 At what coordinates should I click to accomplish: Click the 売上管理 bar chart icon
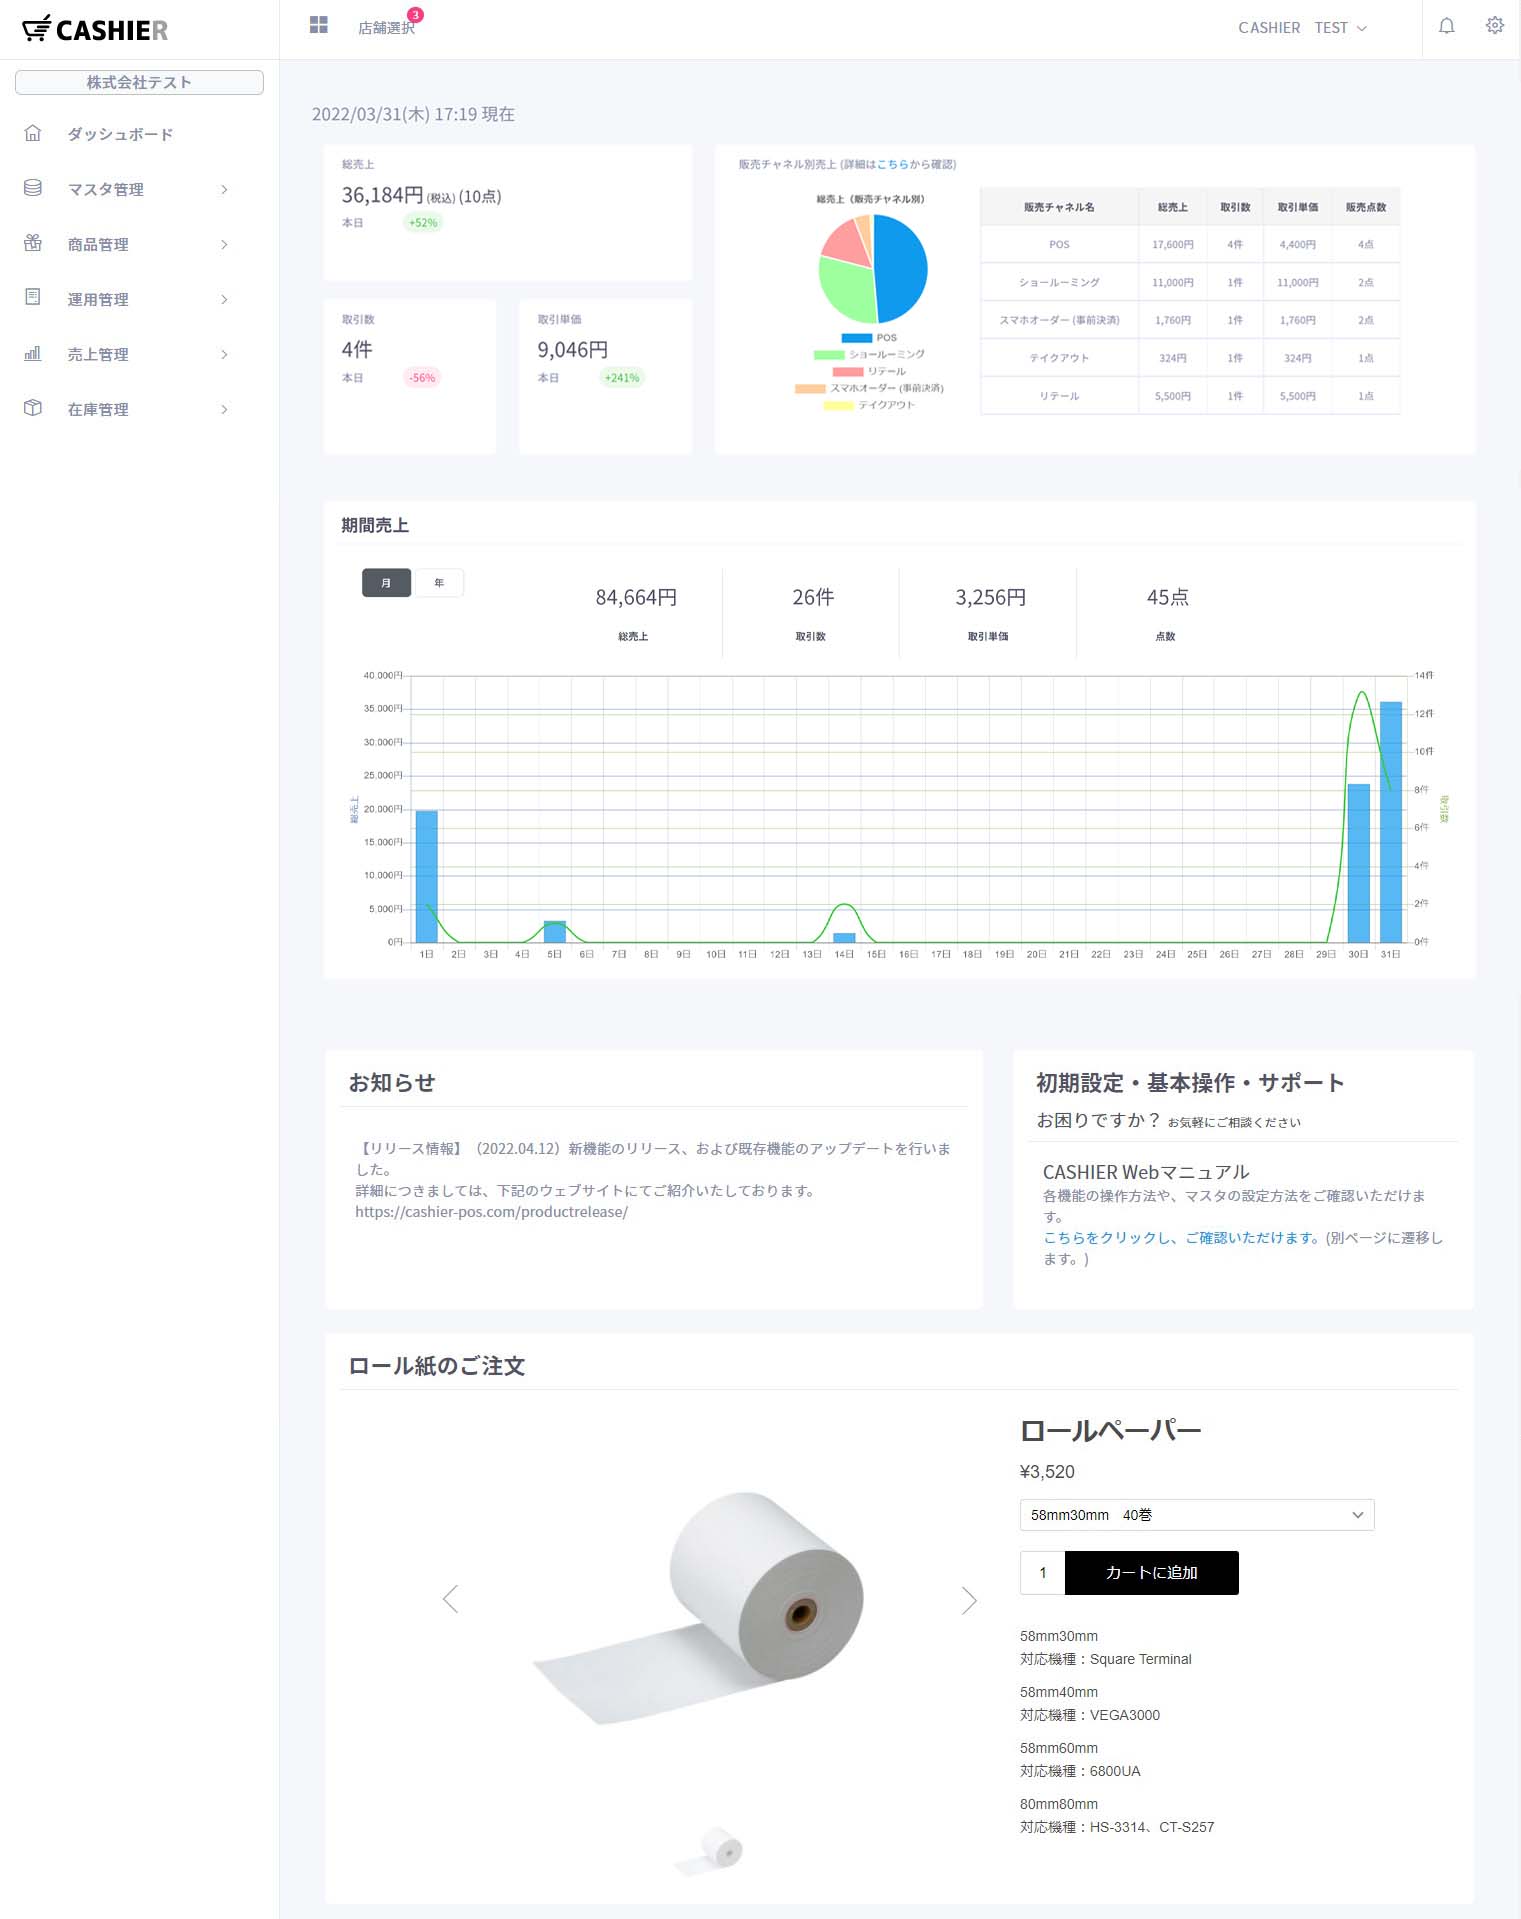(x=33, y=353)
